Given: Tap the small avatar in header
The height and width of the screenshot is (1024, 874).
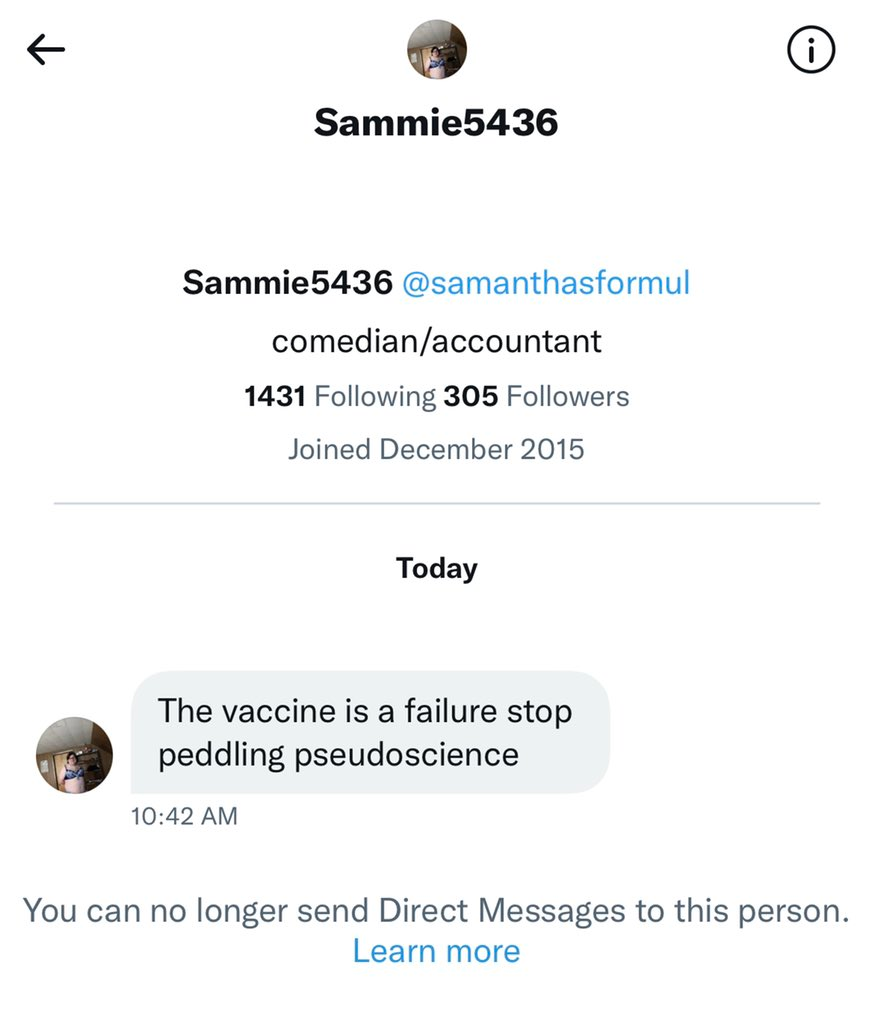Looking at the screenshot, I should pos(437,50).
